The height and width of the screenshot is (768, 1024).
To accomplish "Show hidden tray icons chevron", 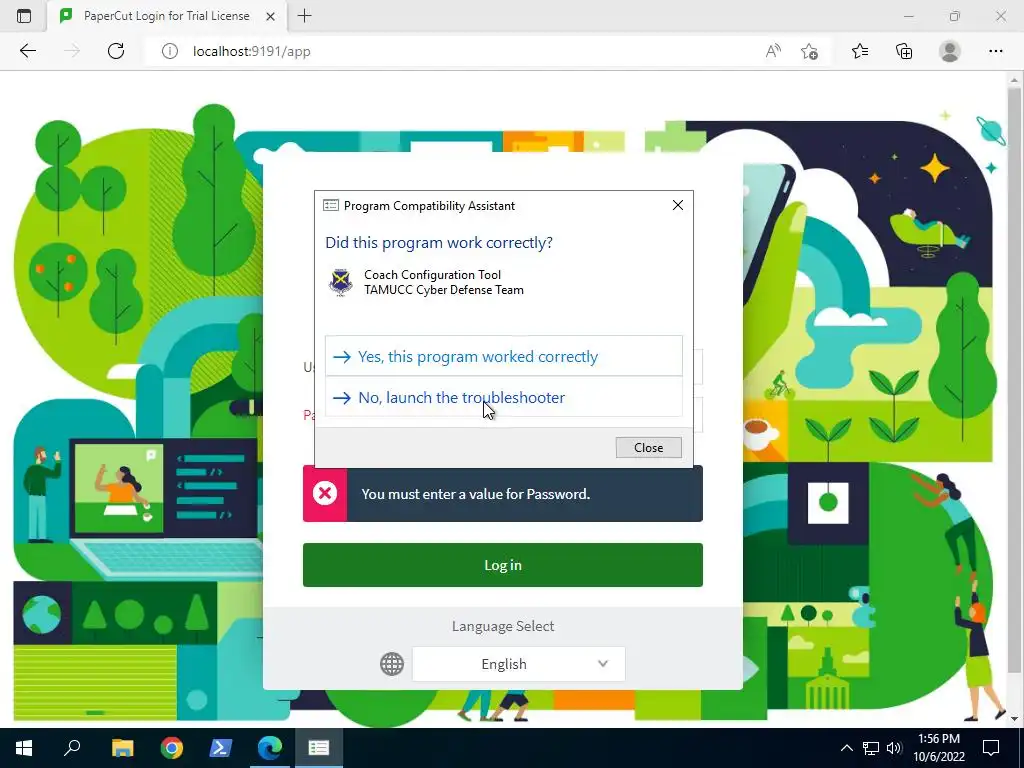I will [x=846, y=748].
